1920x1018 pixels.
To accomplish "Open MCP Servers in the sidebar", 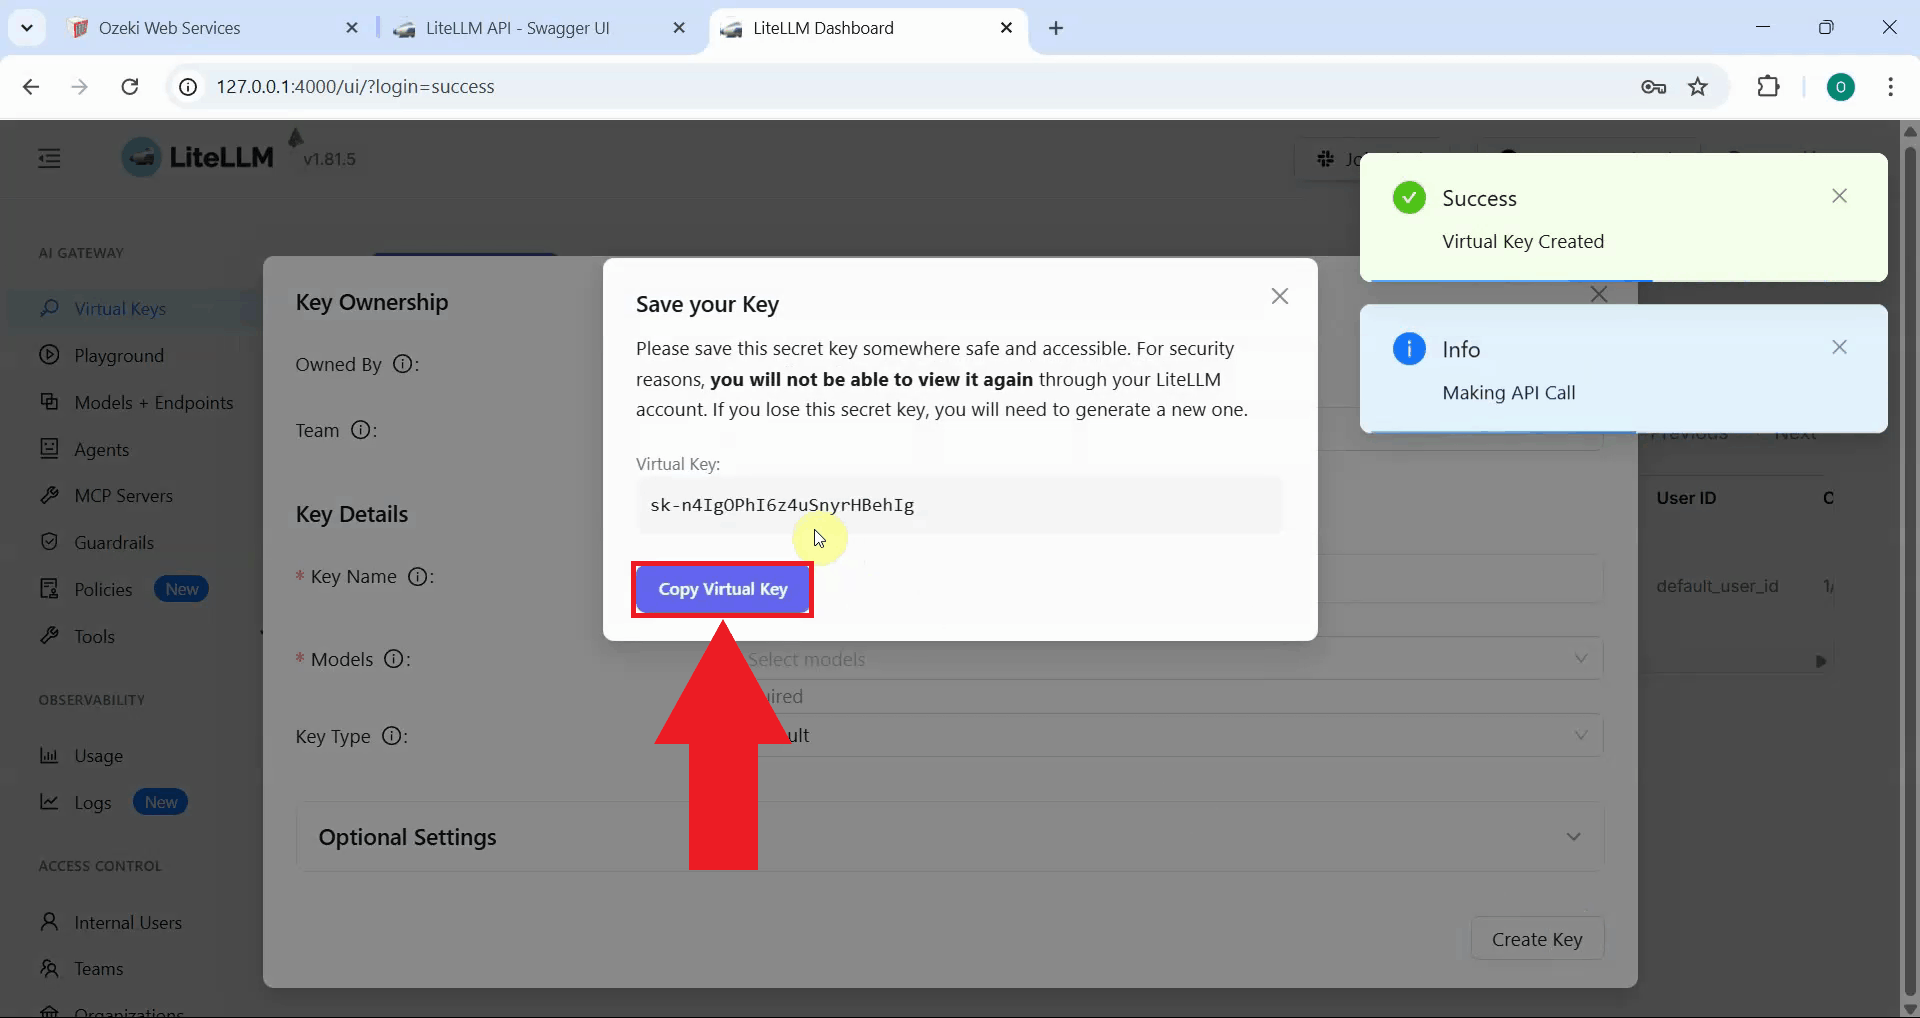I will click(123, 495).
